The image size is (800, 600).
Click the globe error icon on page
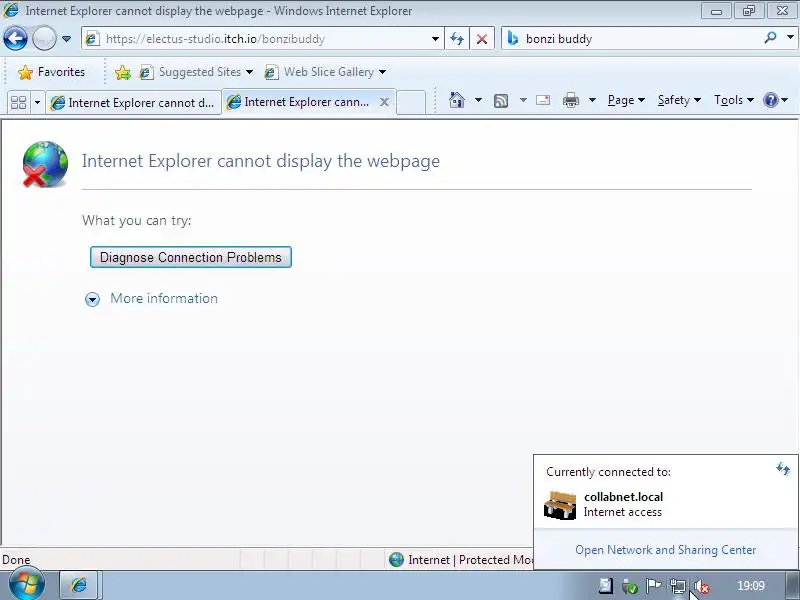click(45, 164)
